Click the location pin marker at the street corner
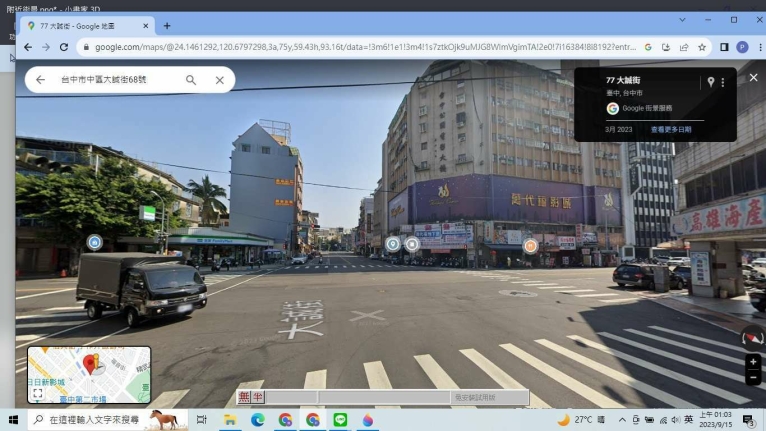Image resolution: width=766 pixels, height=431 pixels. [393, 244]
